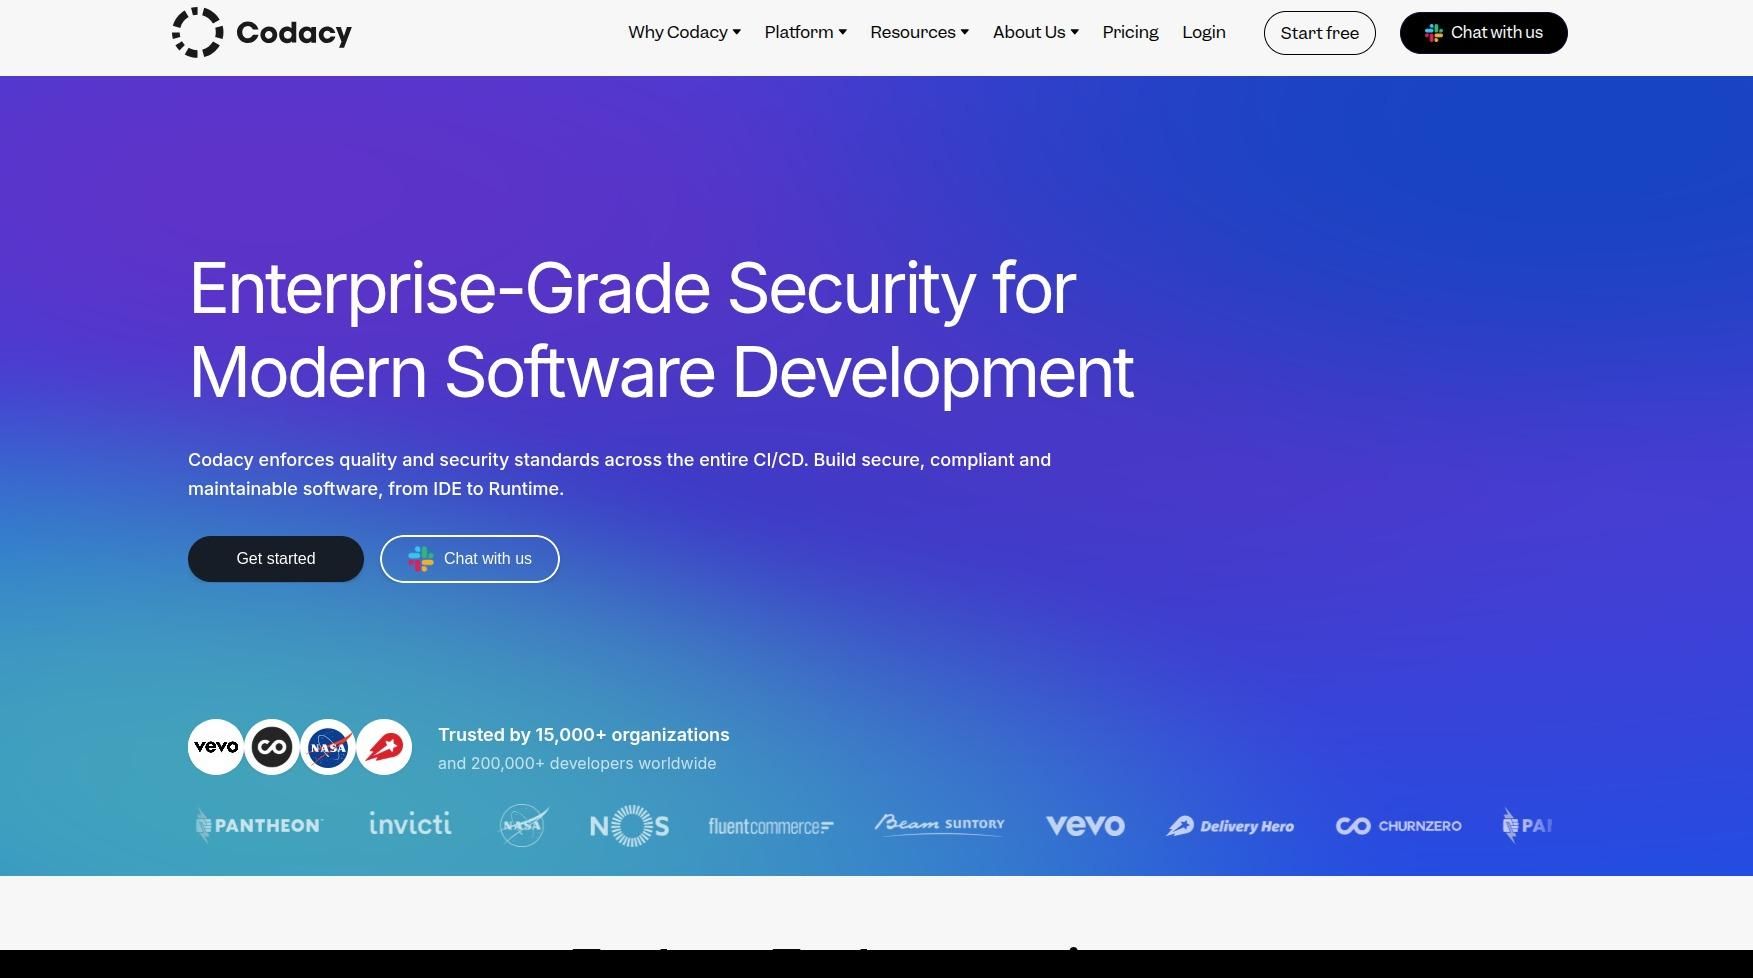Click the Beam Suntory logo
This screenshot has height=978, width=1753.
[939, 824]
